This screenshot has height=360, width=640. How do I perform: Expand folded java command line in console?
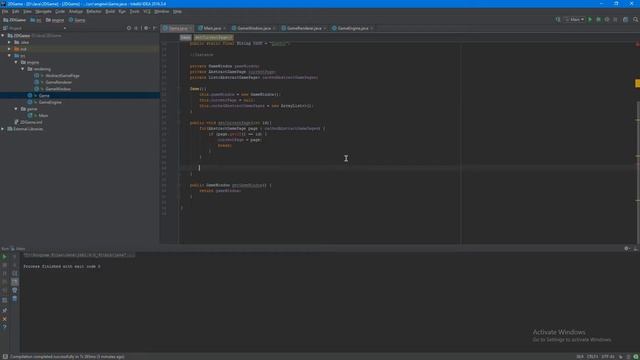tap(78, 255)
